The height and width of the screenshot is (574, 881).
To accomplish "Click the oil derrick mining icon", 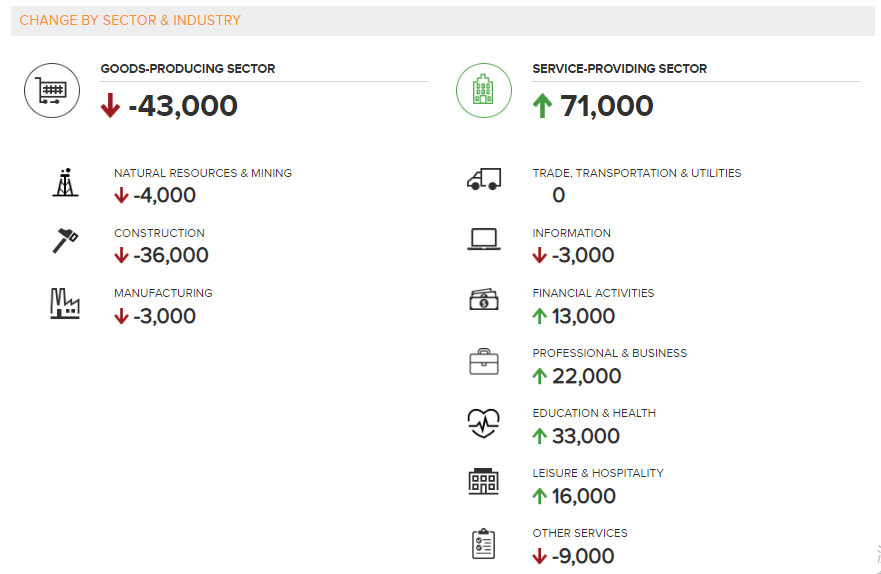I will click(x=65, y=182).
